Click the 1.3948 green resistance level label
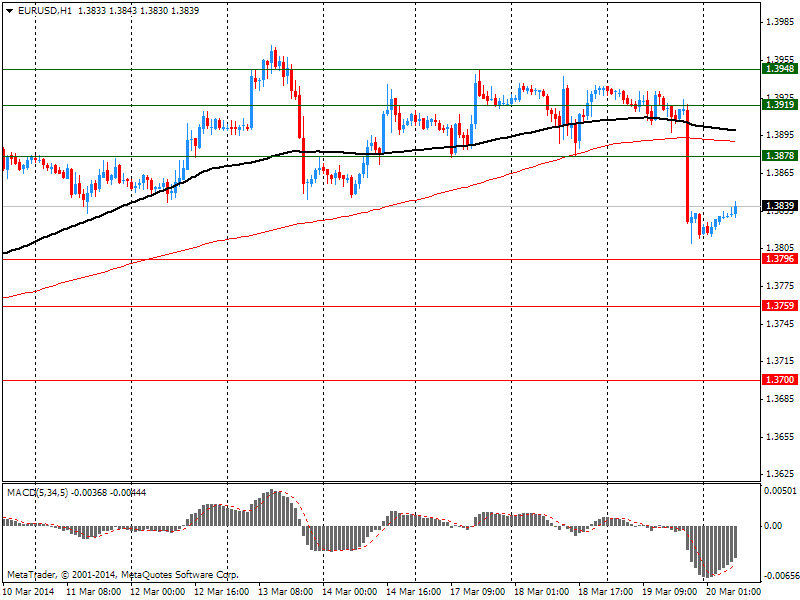Screen dimensions: 800x600 coord(780,68)
